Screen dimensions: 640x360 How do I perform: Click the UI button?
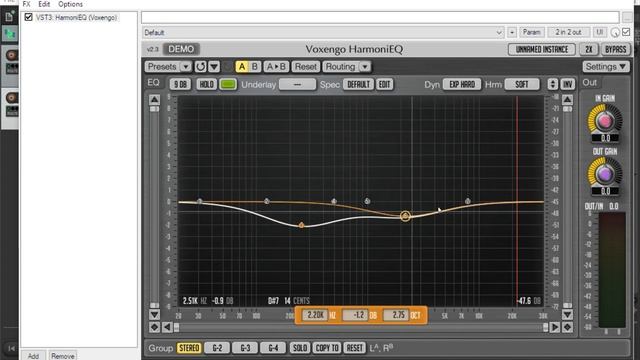pyautogui.click(x=600, y=32)
